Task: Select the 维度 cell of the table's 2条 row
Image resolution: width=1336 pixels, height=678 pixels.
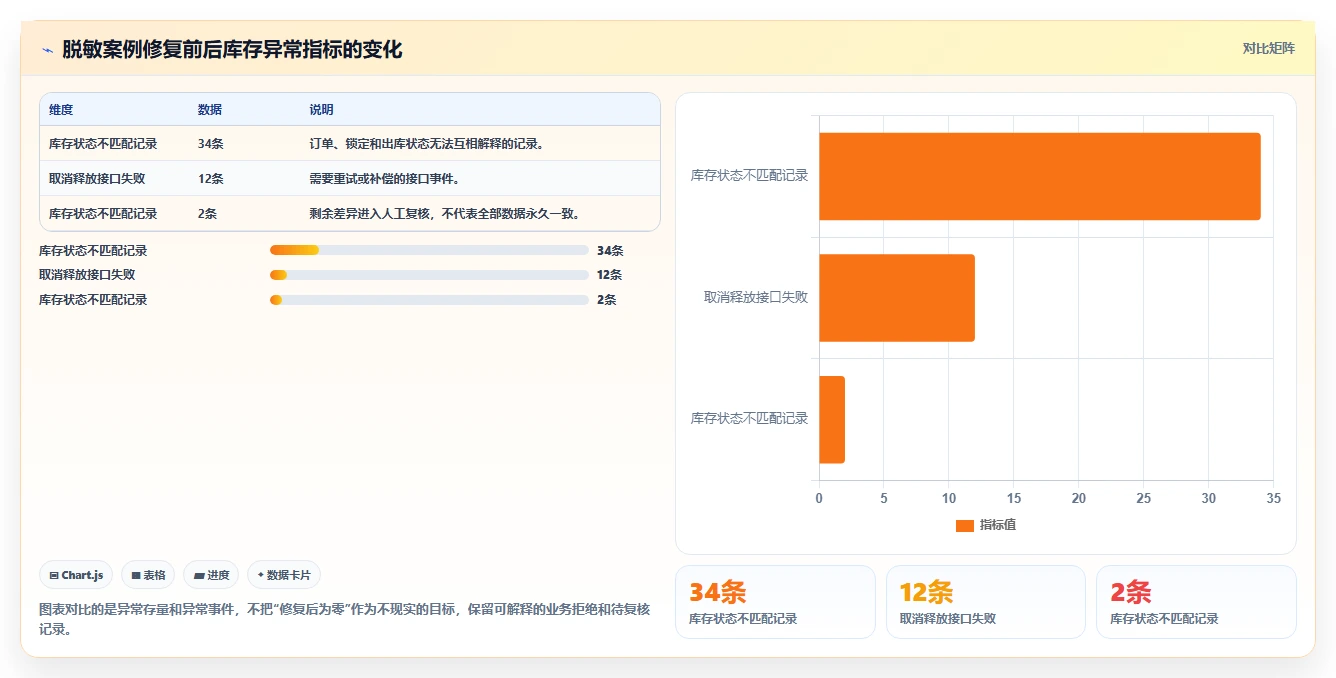Action: (103, 214)
